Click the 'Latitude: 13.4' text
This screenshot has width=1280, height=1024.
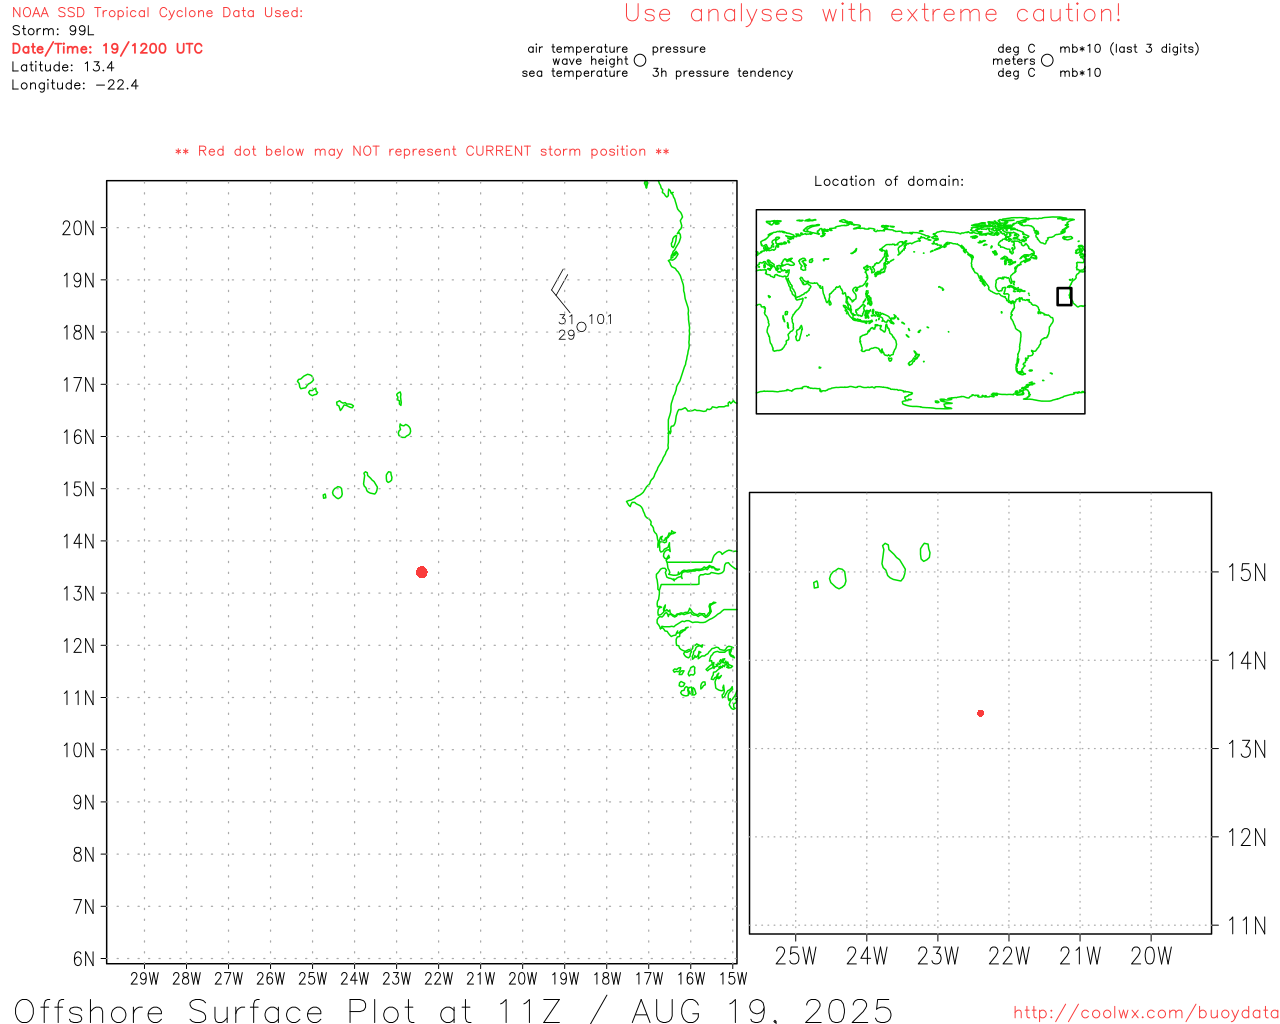click(x=63, y=66)
